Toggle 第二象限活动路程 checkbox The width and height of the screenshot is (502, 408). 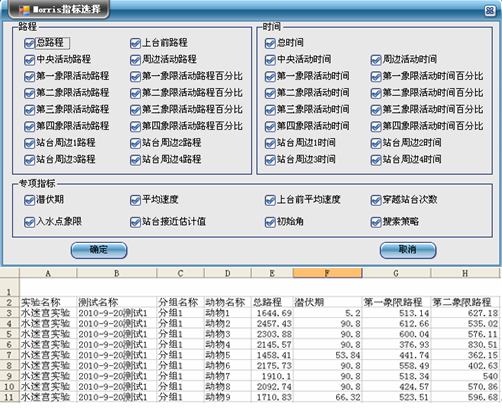29,93
